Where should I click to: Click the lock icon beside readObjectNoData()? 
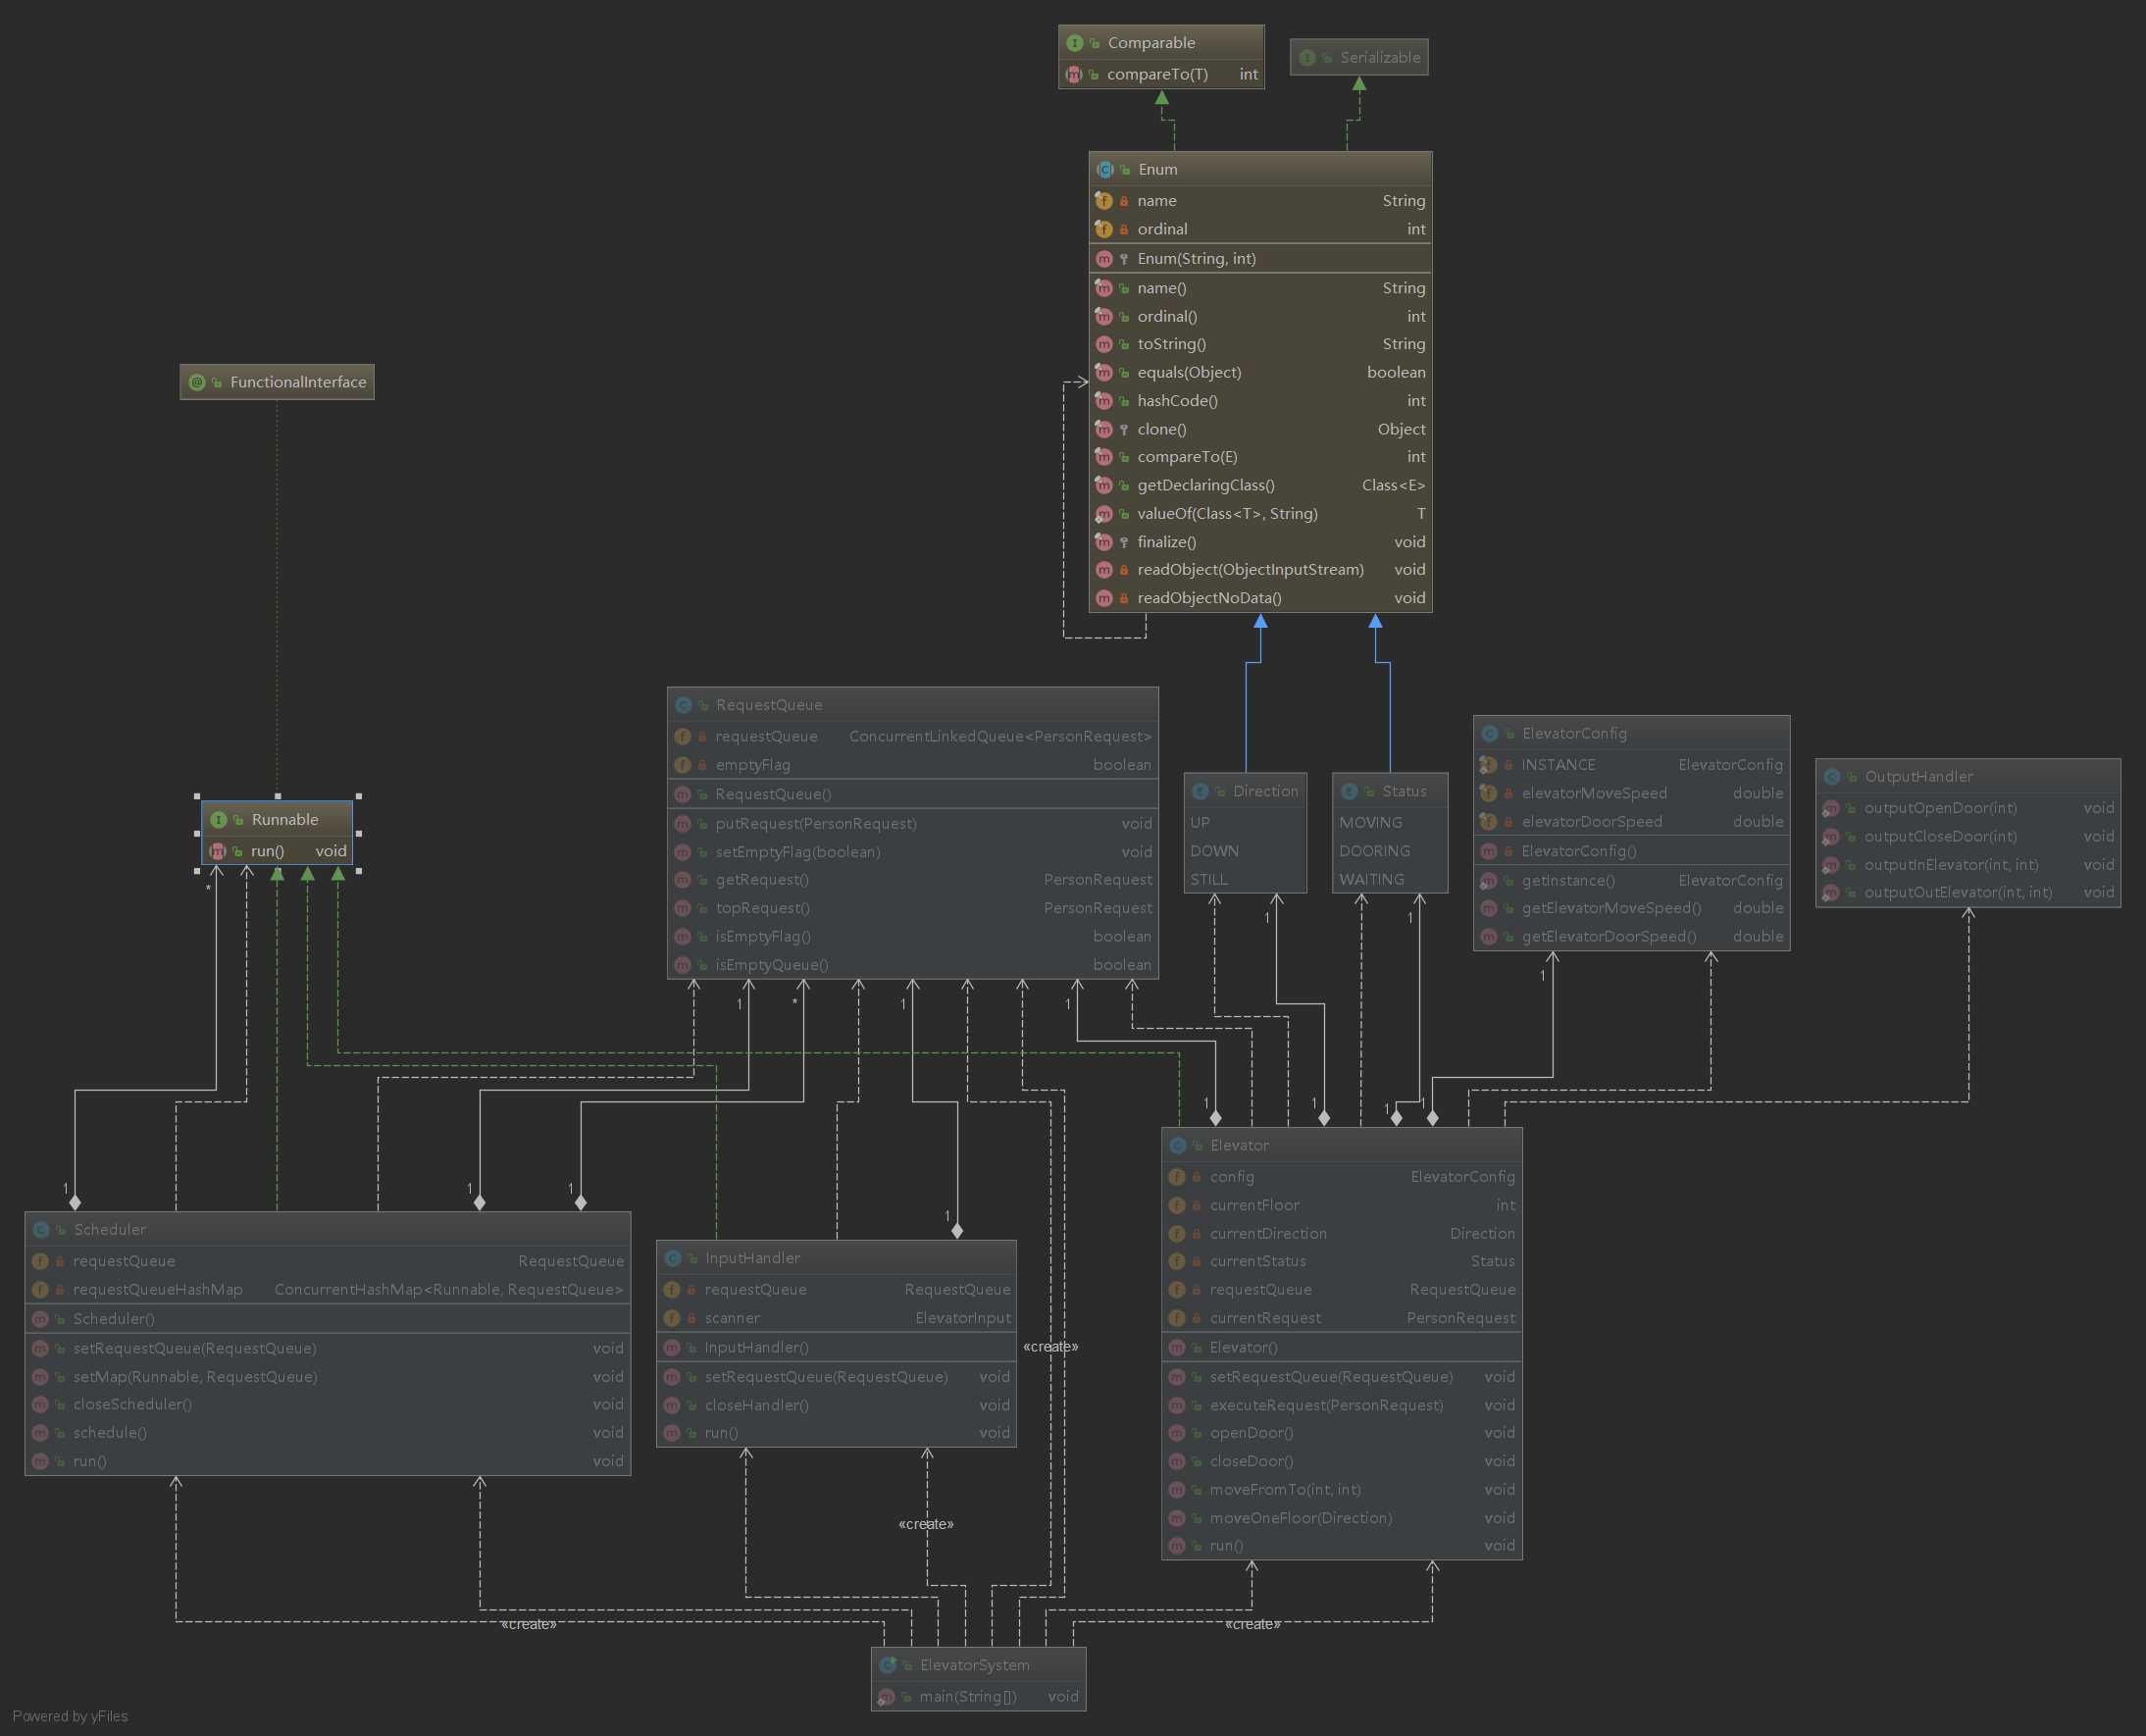1124,598
